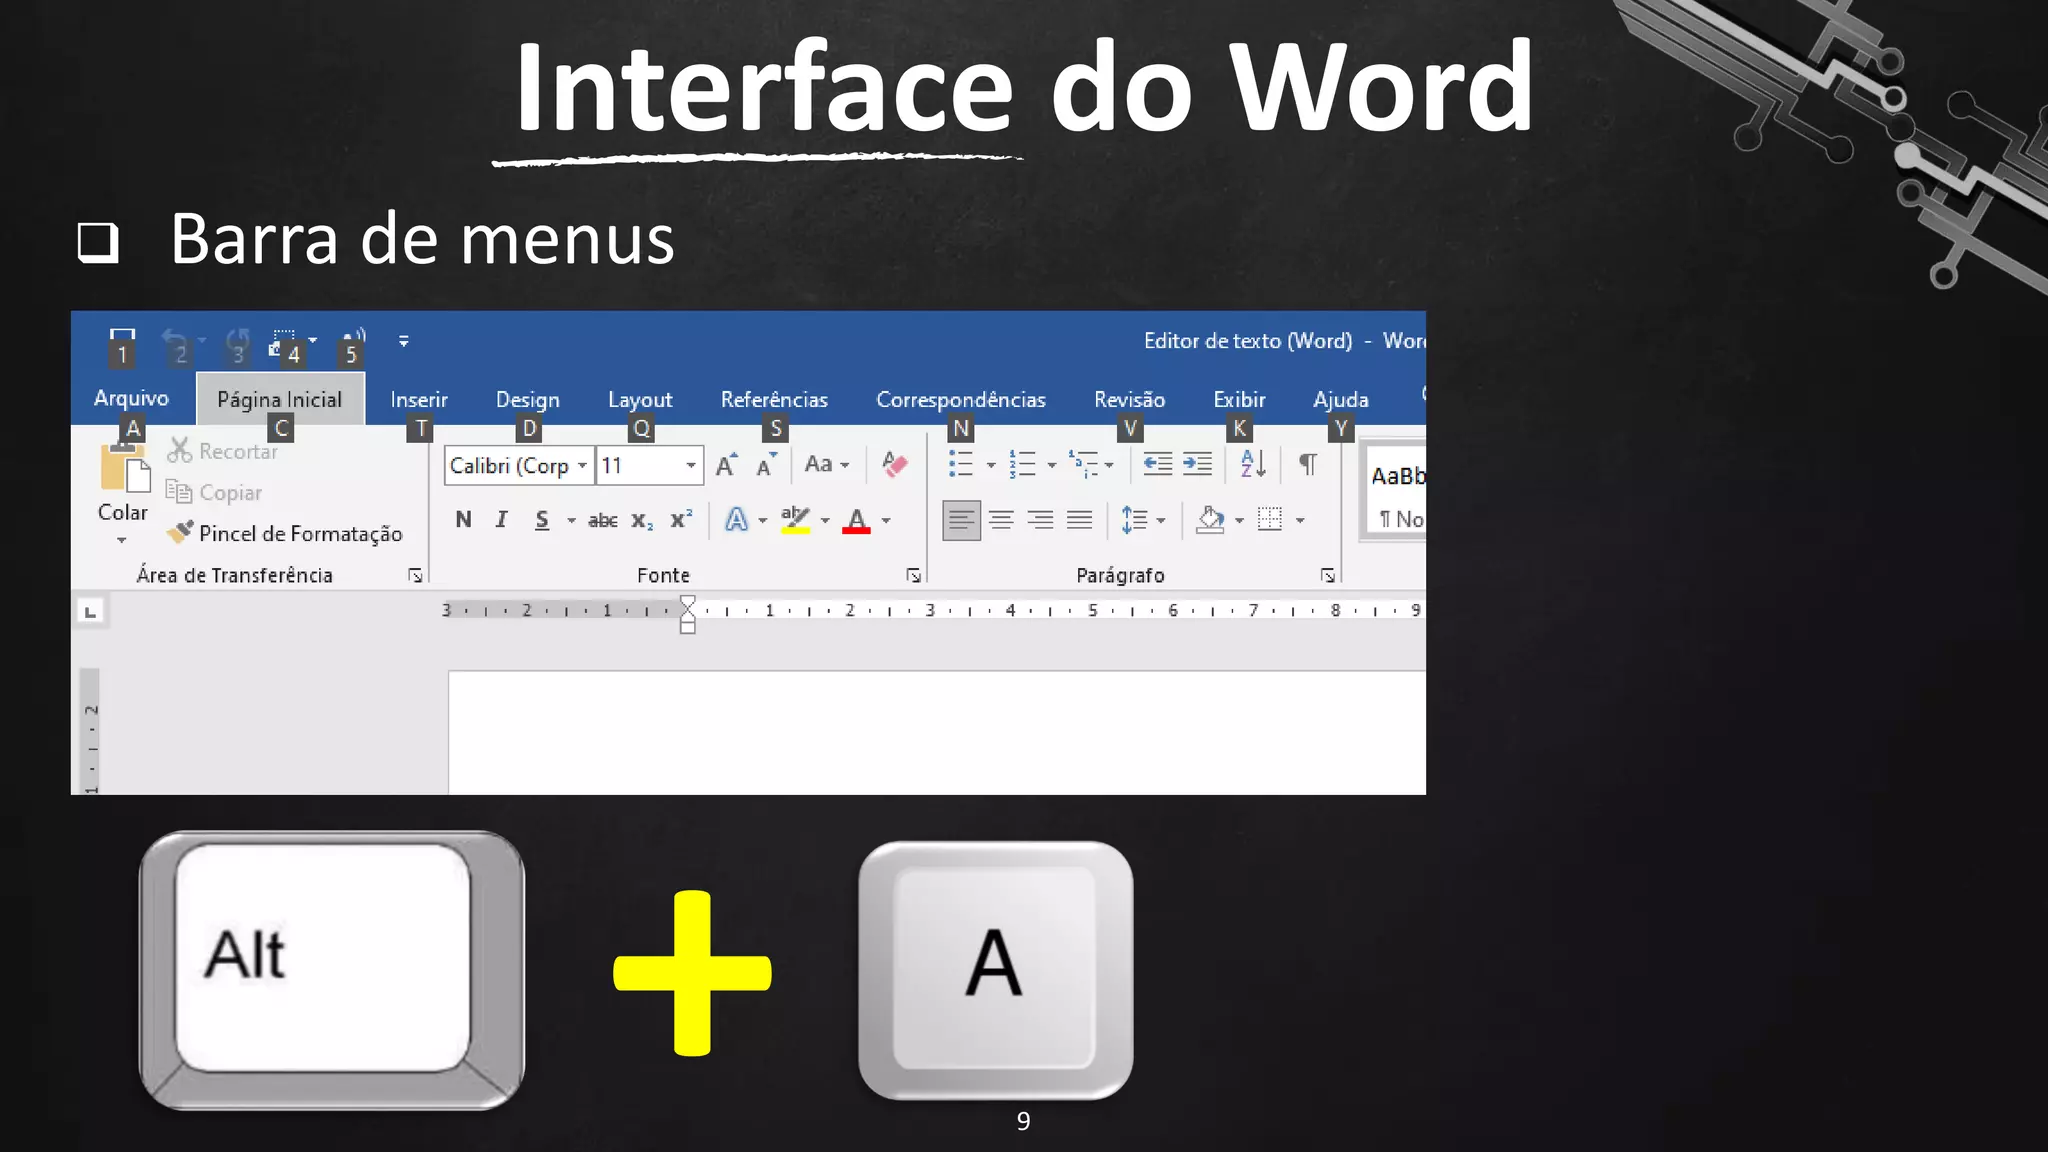This screenshot has height=1152, width=2048.
Task: Open the Layout tab
Action: [640, 399]
